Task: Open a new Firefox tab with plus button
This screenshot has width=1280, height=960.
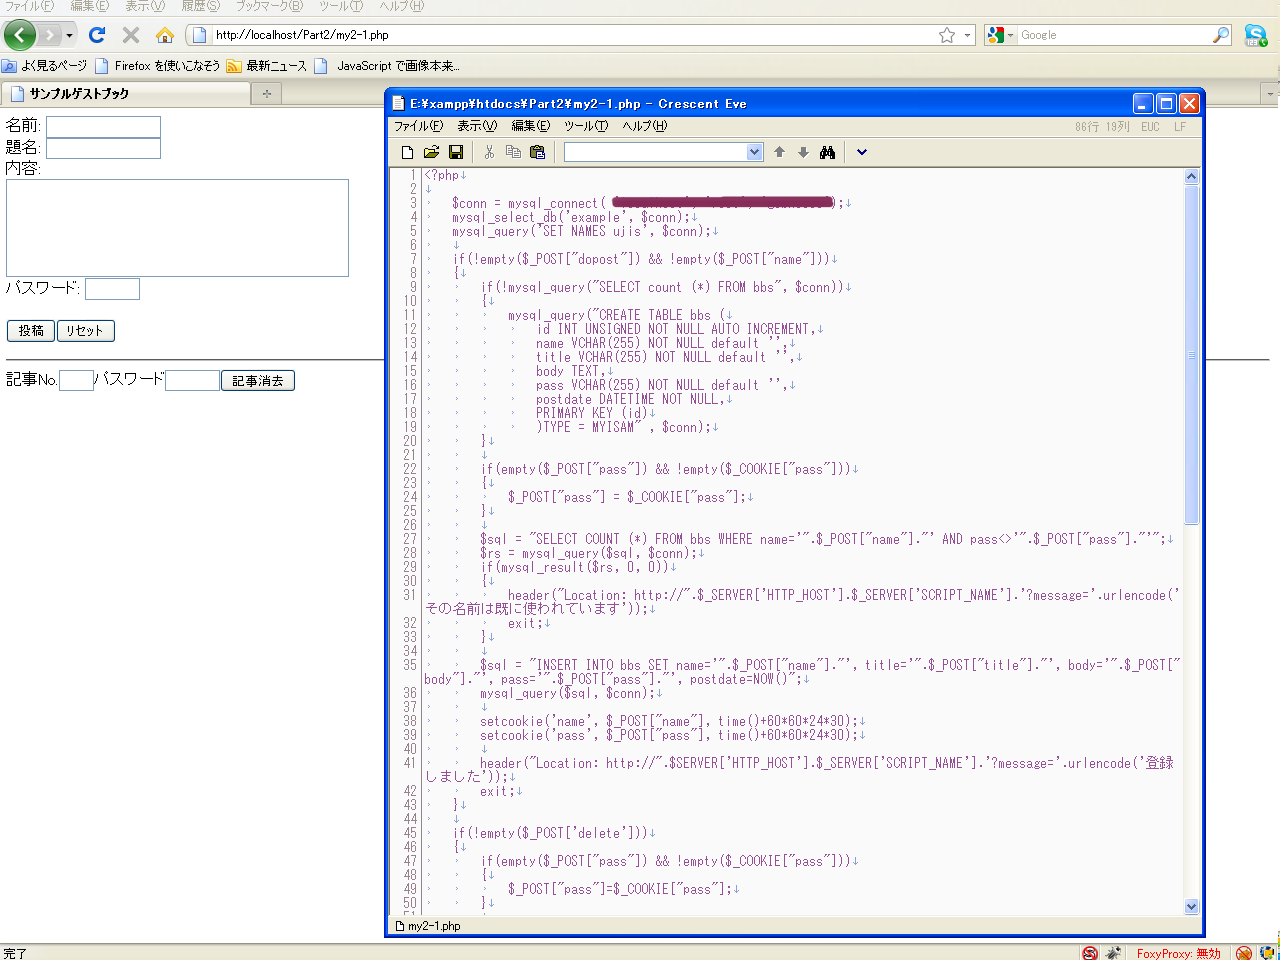Action: pyautogui.click(x=266, y=94)
